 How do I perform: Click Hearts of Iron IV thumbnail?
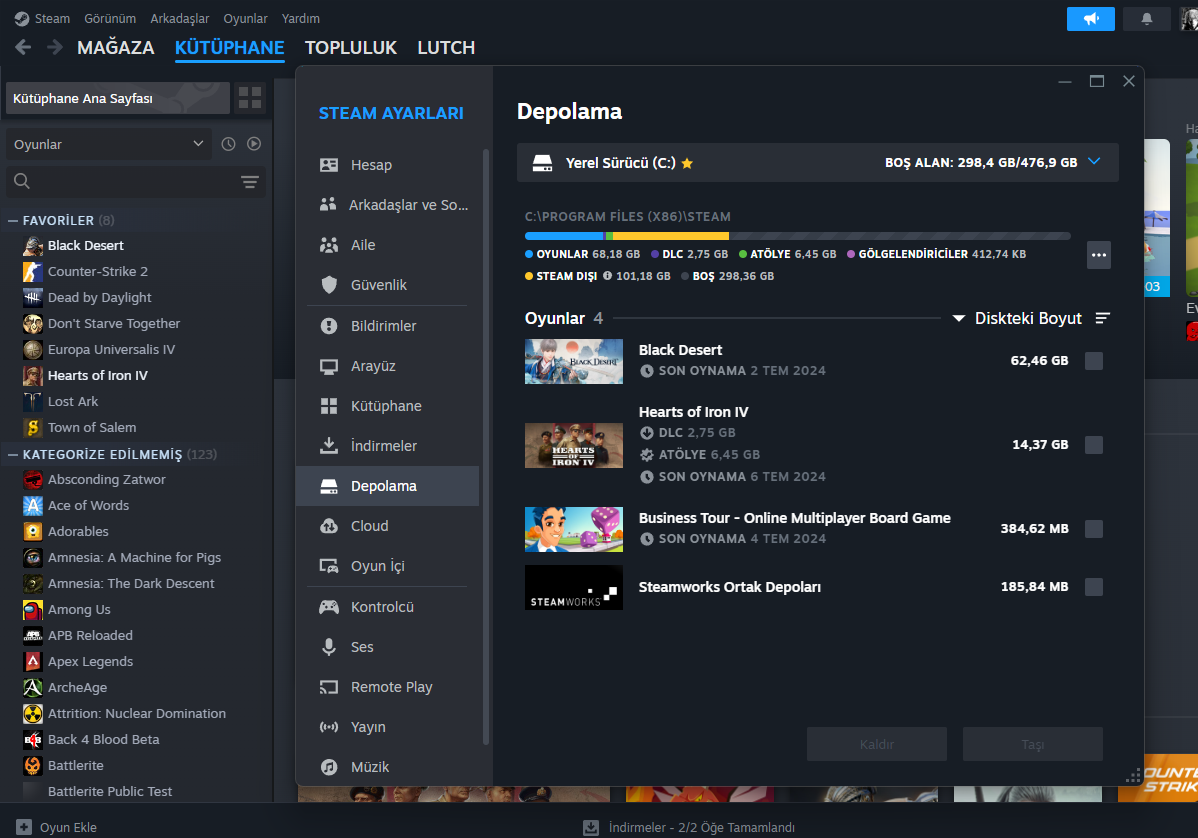574,445
